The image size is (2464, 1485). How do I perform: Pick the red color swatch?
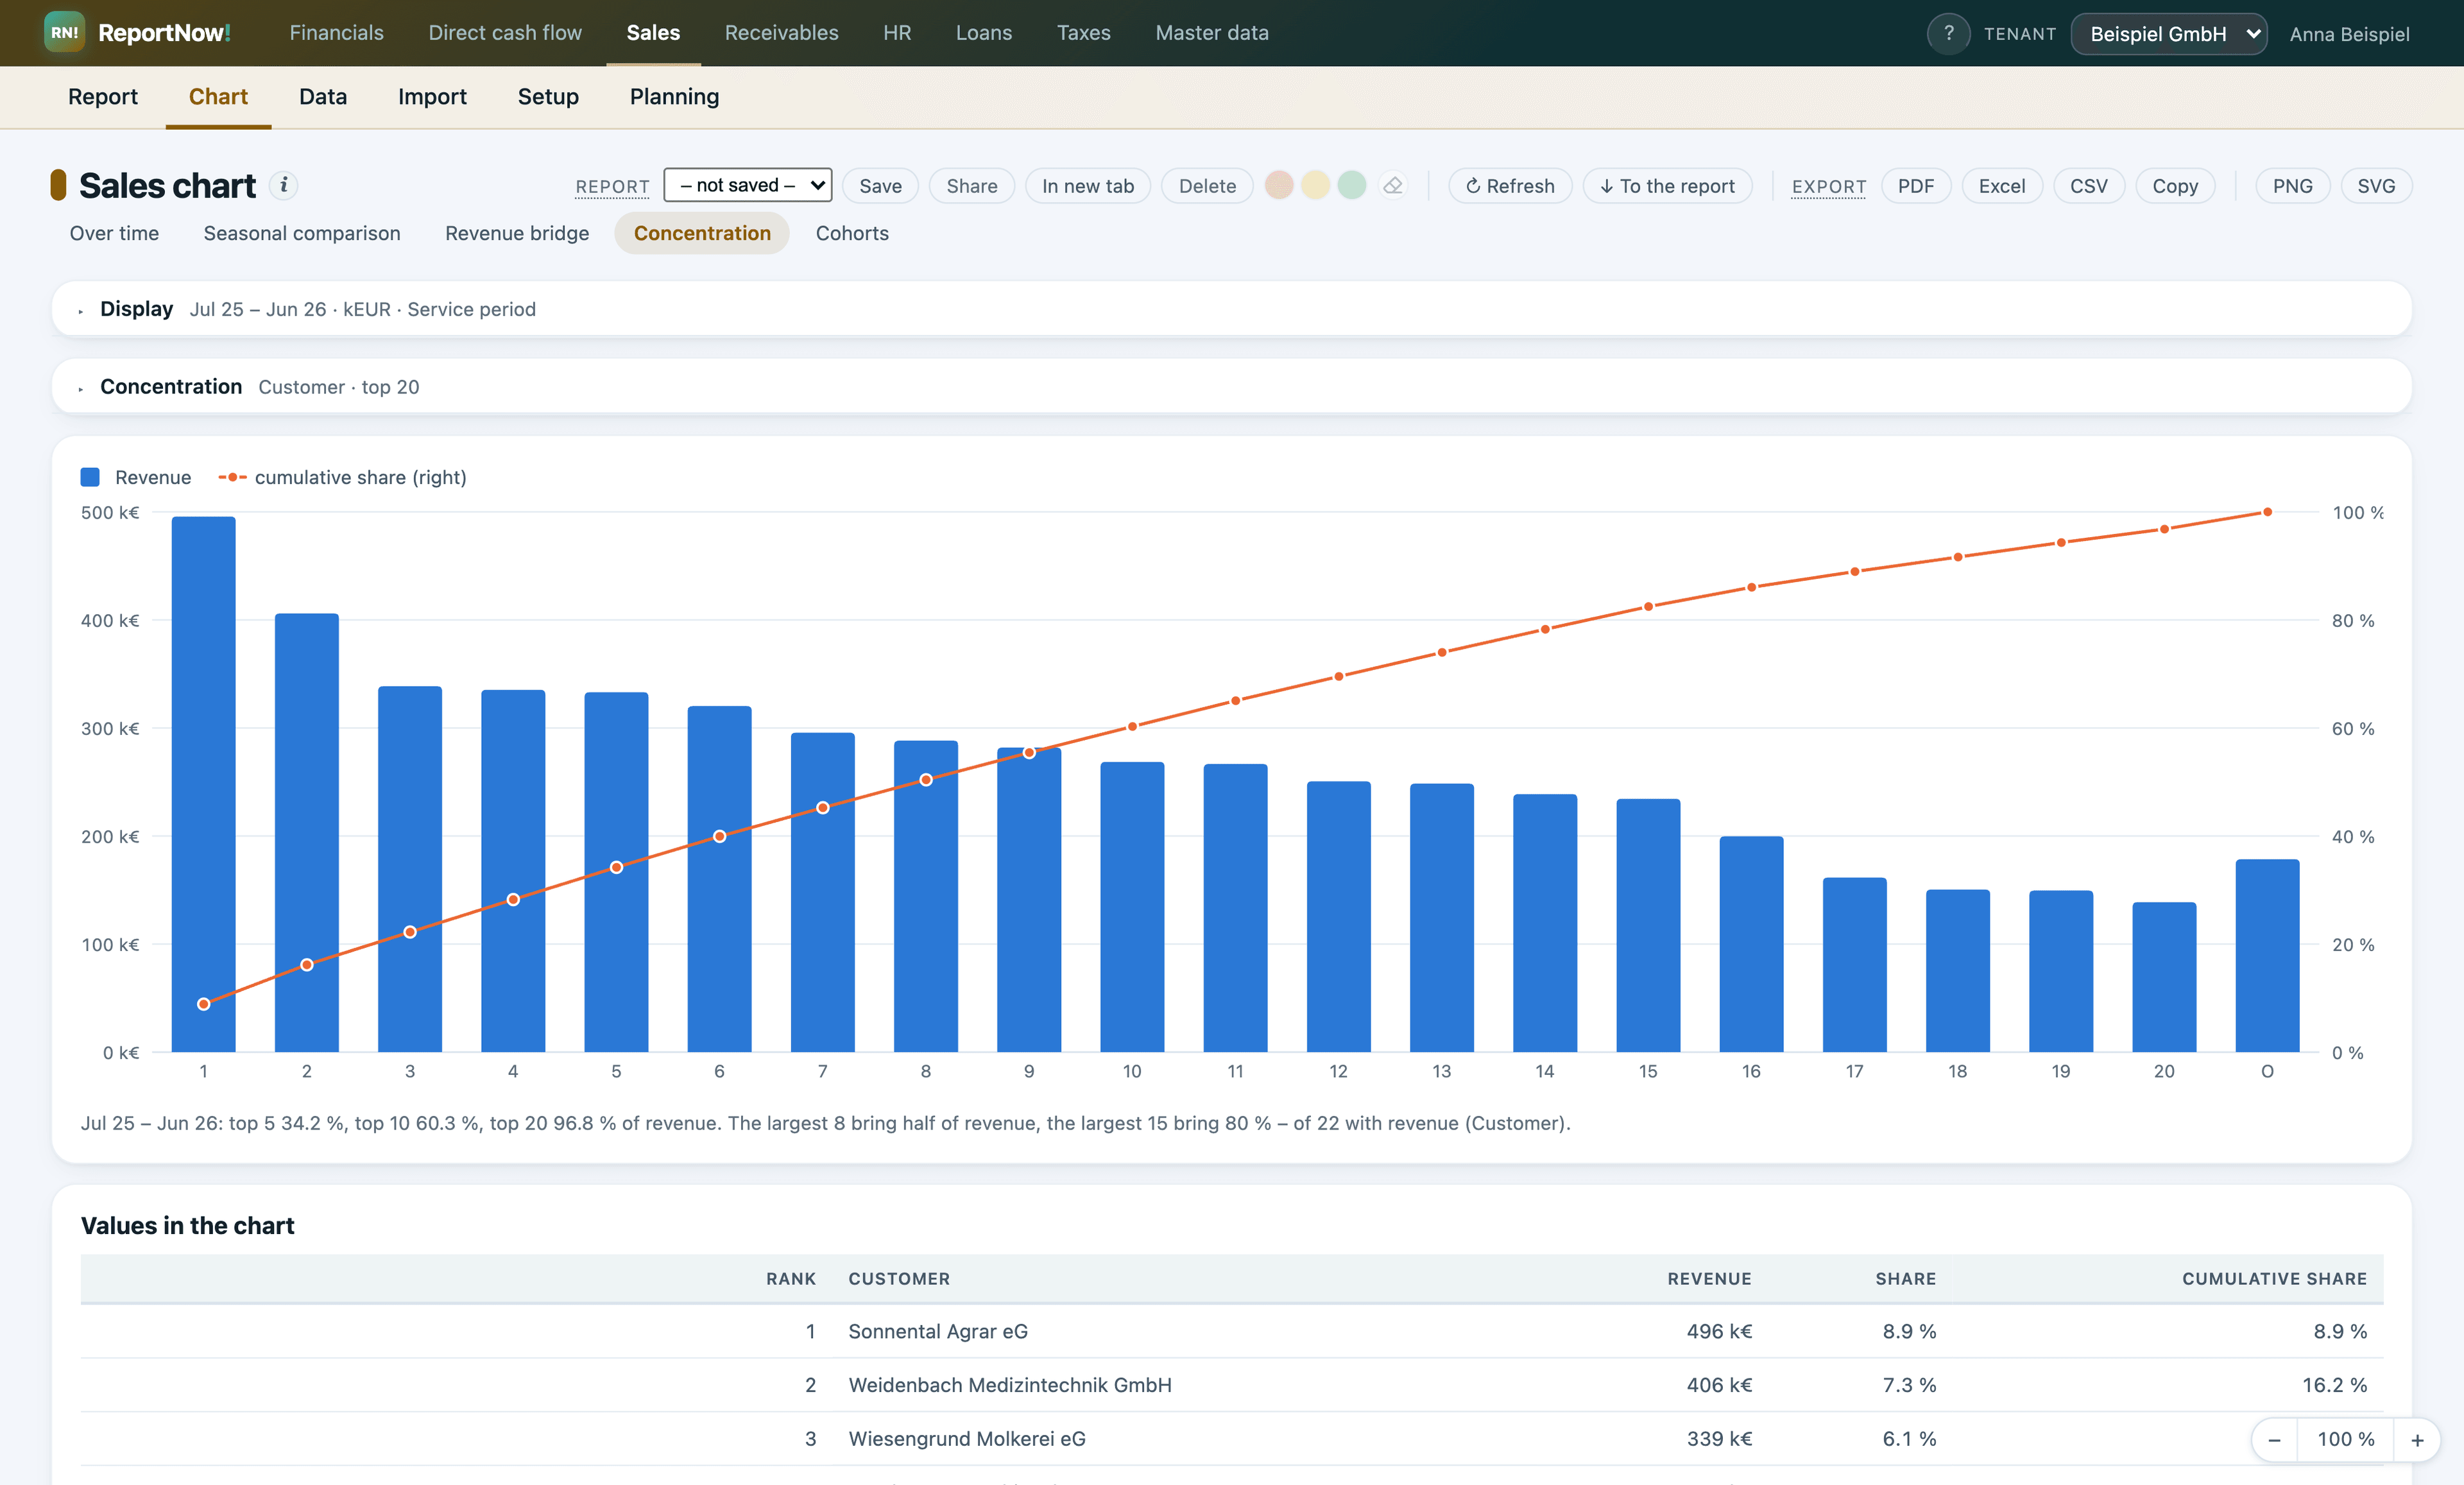point(1279,185)
